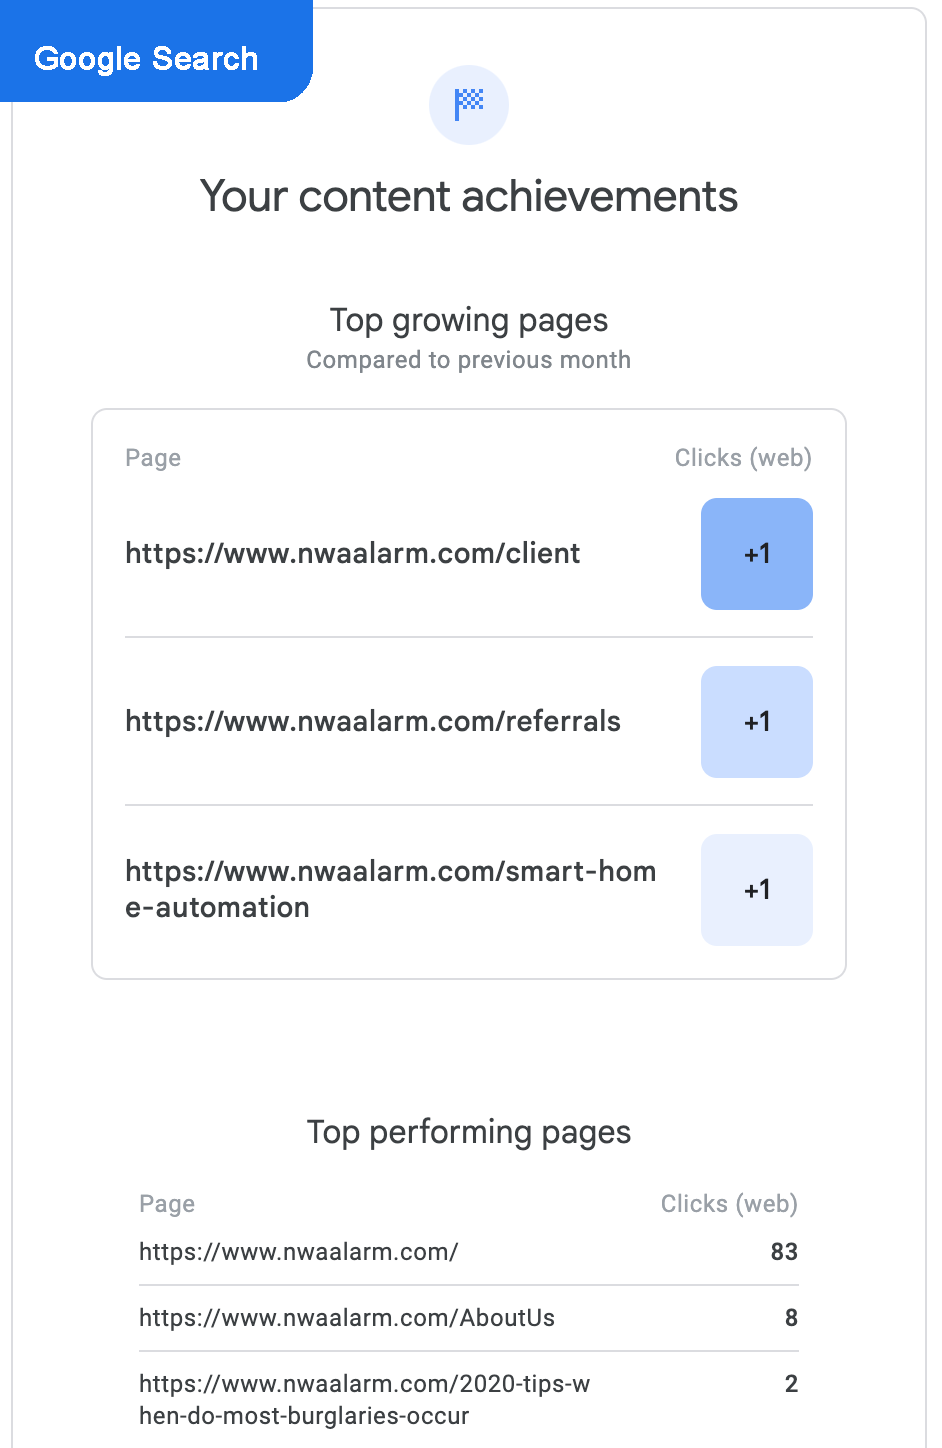The height and width of the screenshot is (1448, 942).
Task: Click the Google Search banner label
Action: pos(146,59)
